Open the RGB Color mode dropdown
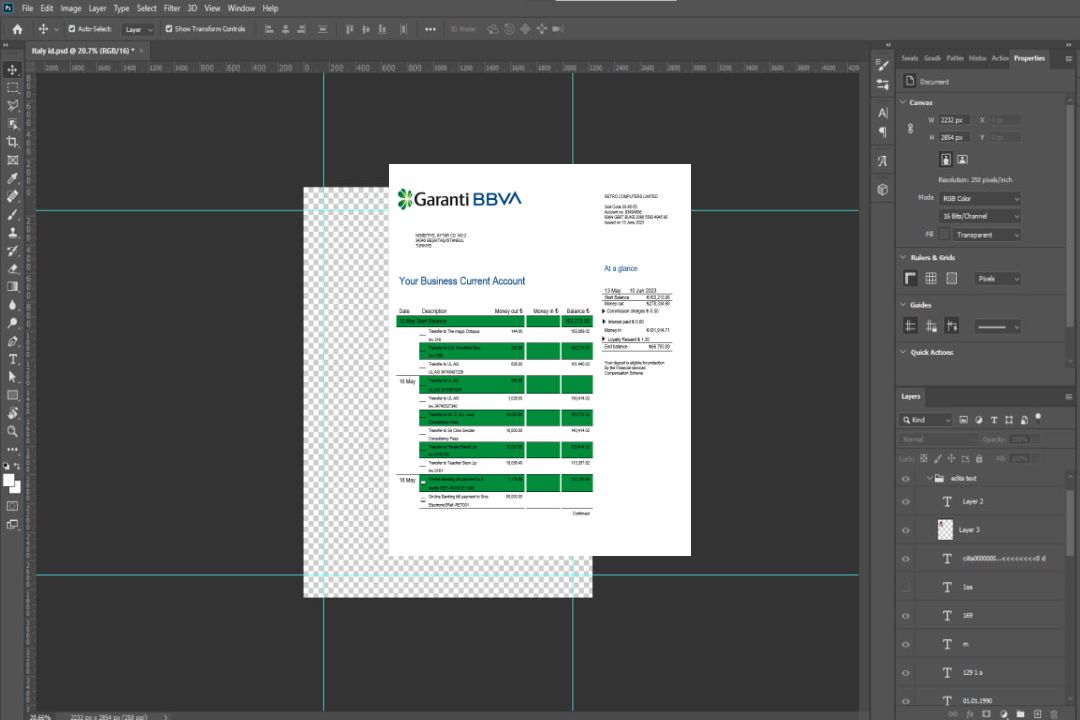 click(x=979, y=198)
